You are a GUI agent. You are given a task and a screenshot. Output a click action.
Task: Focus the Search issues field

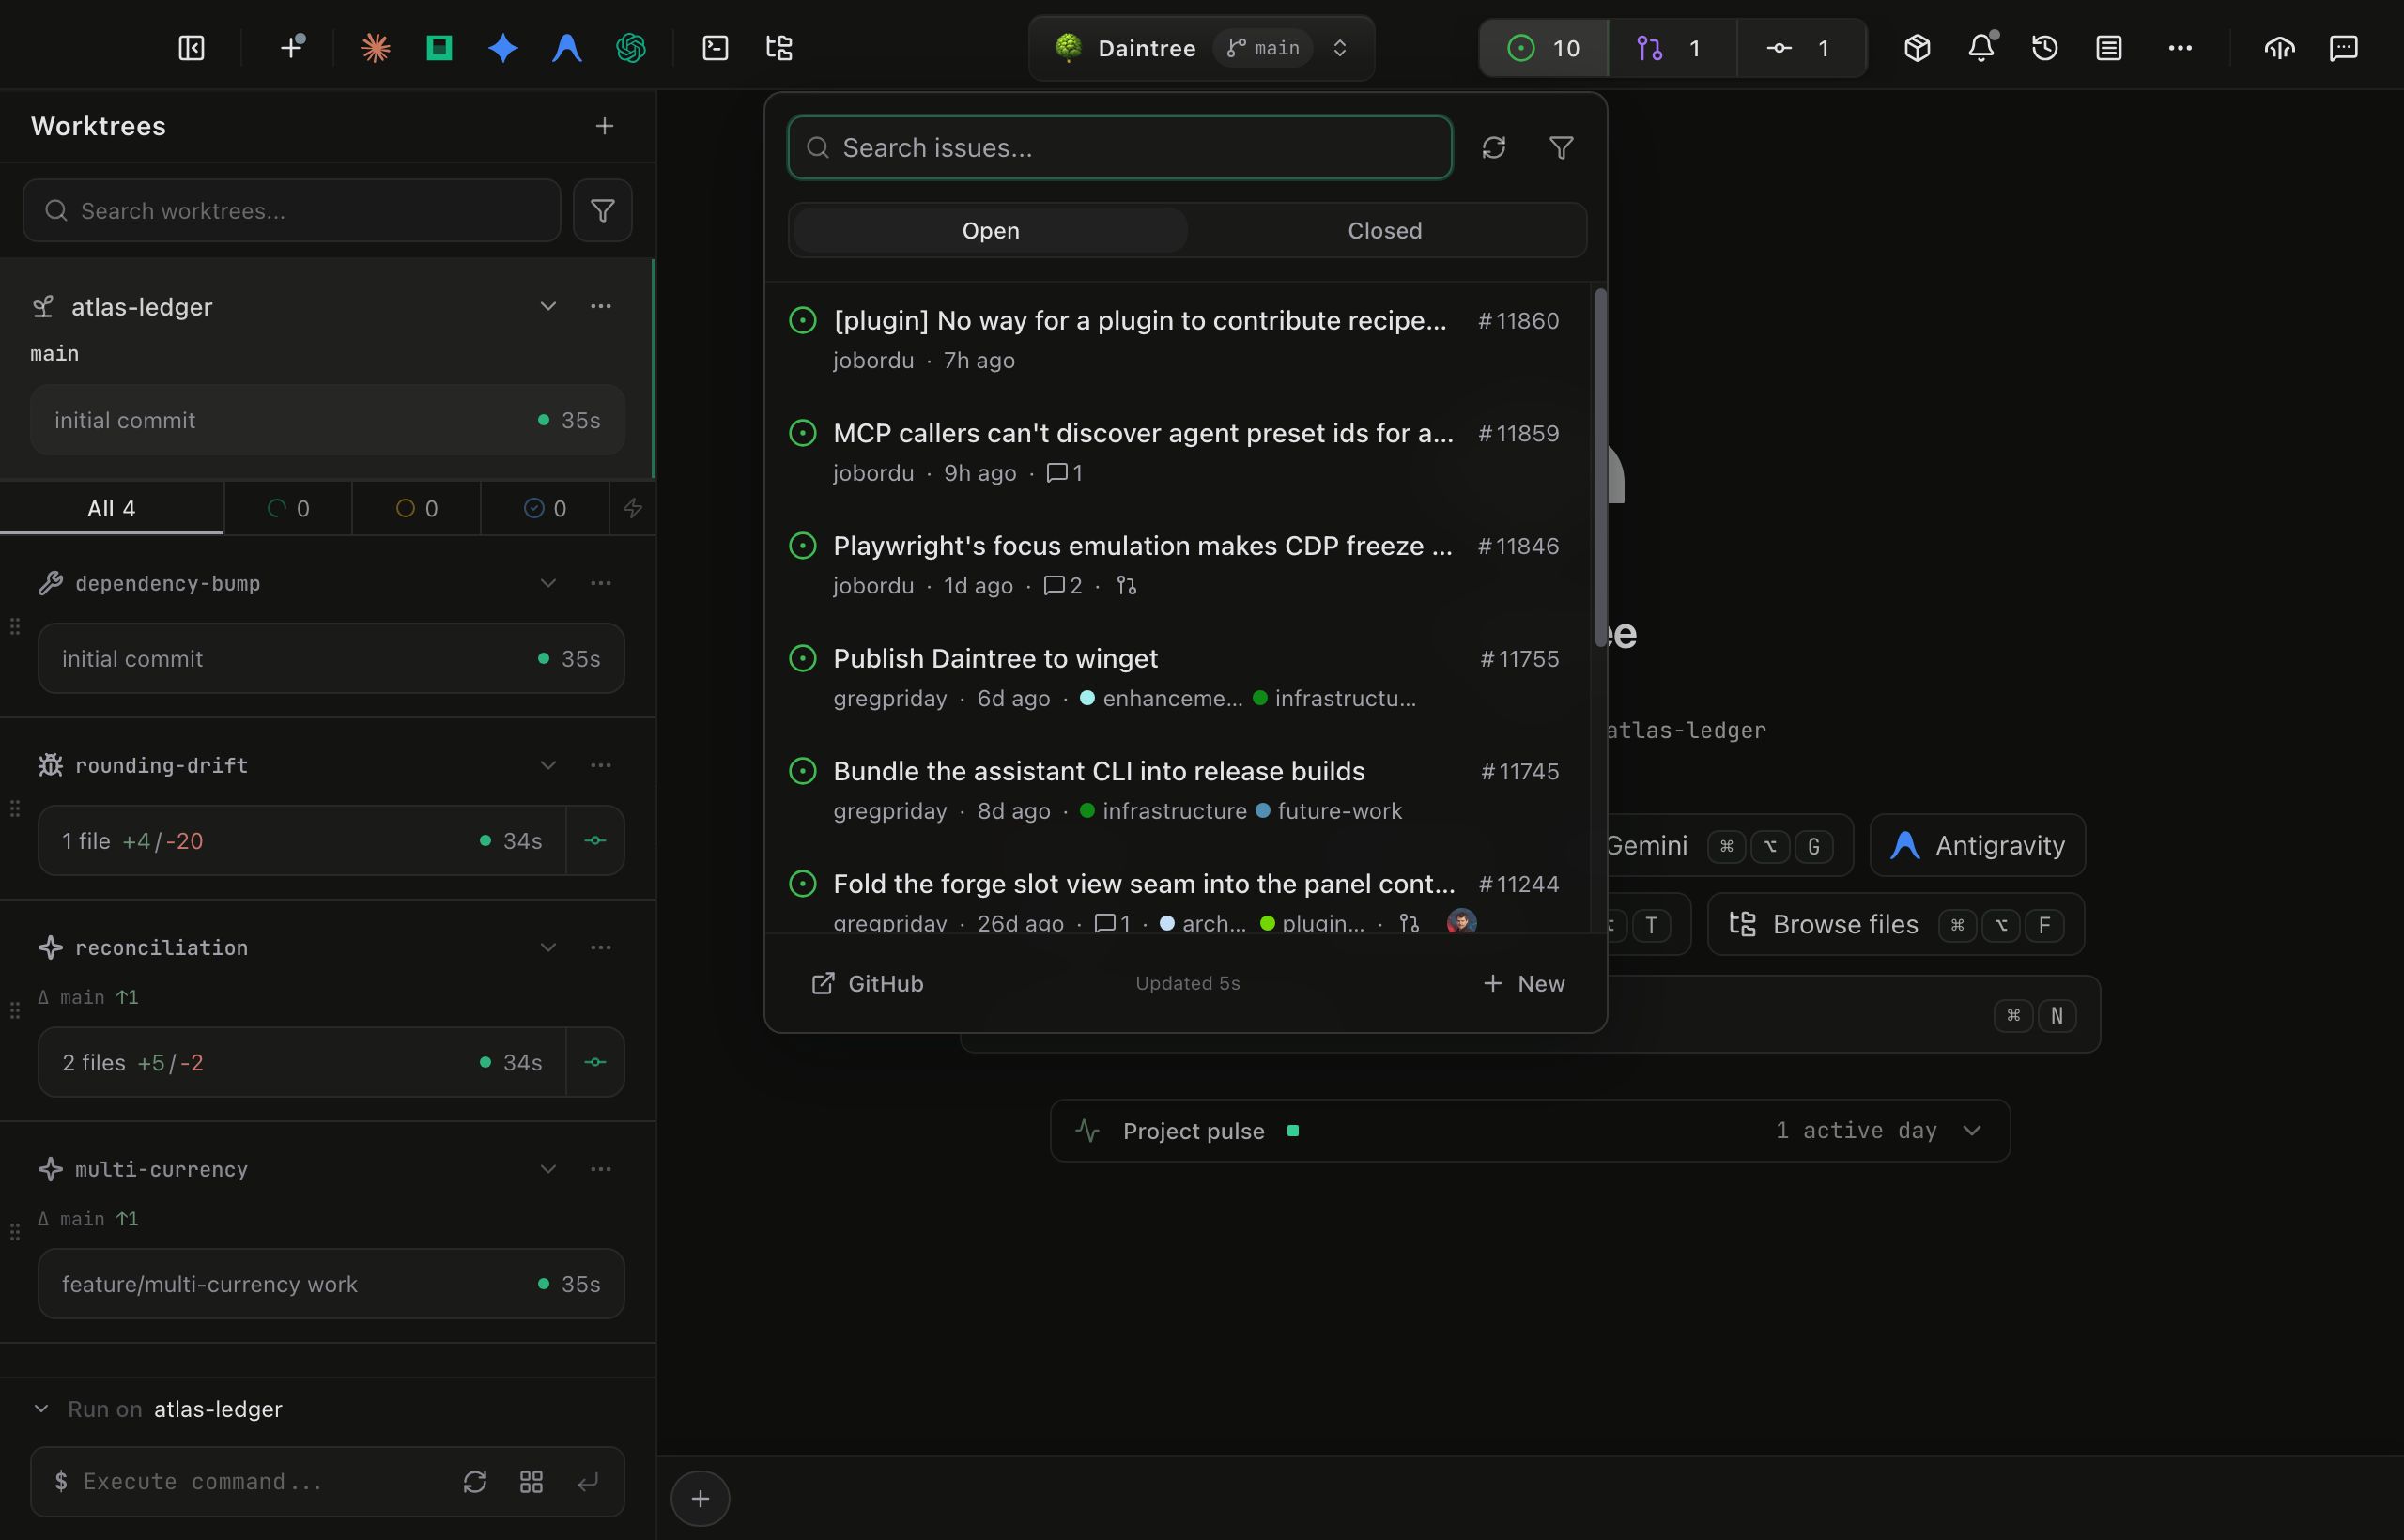(1119, 148)
